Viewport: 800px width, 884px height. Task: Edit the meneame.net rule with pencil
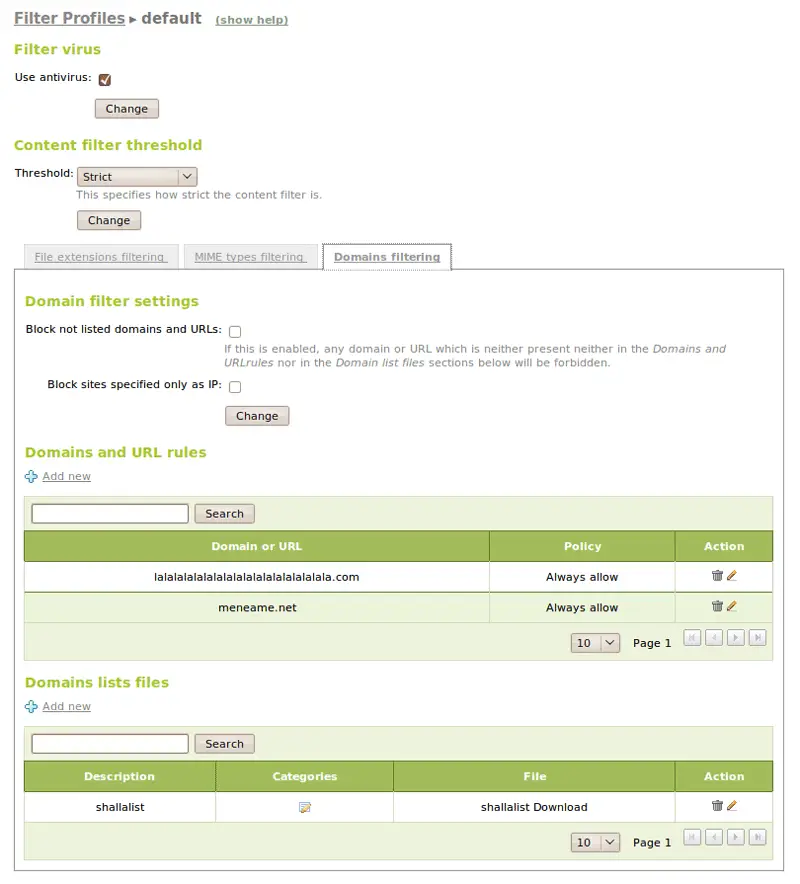(x=732, y=606)
